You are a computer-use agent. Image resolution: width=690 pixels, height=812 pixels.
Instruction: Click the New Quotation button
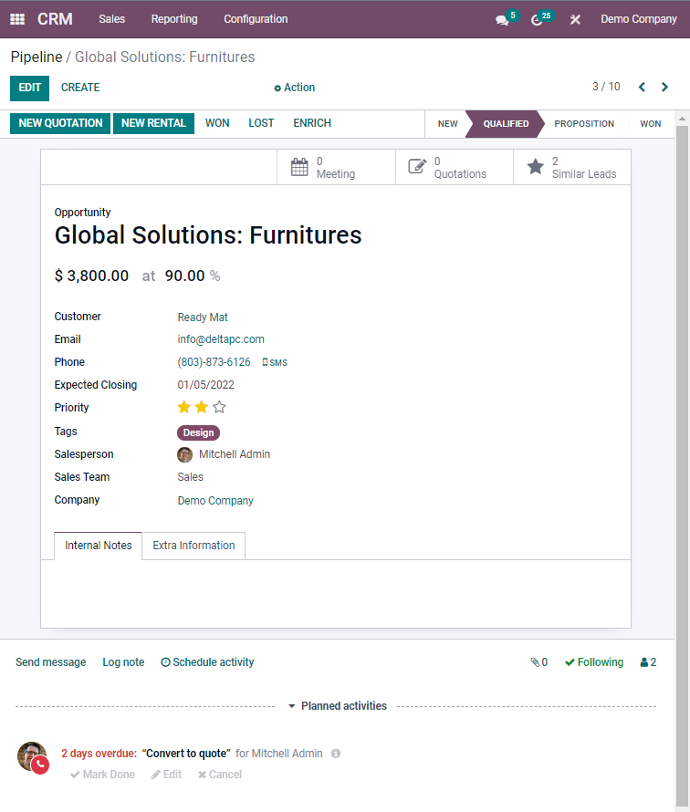pyautogui.click(x=60, y=123)
